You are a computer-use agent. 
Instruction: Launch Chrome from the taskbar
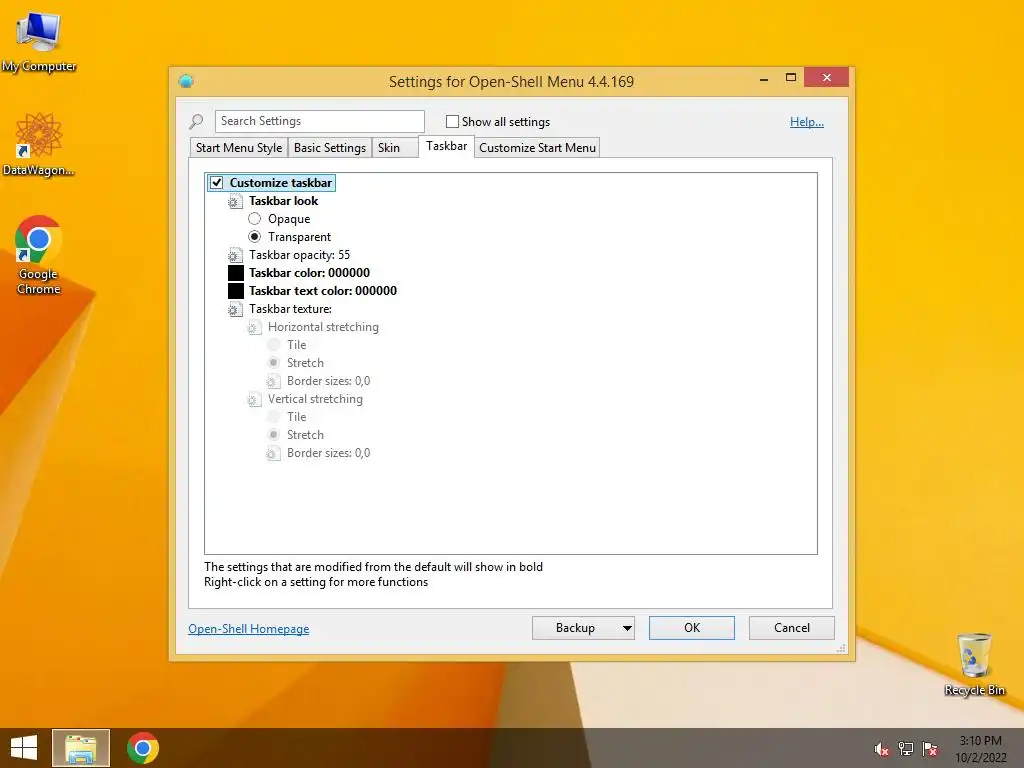click(143, 748)
